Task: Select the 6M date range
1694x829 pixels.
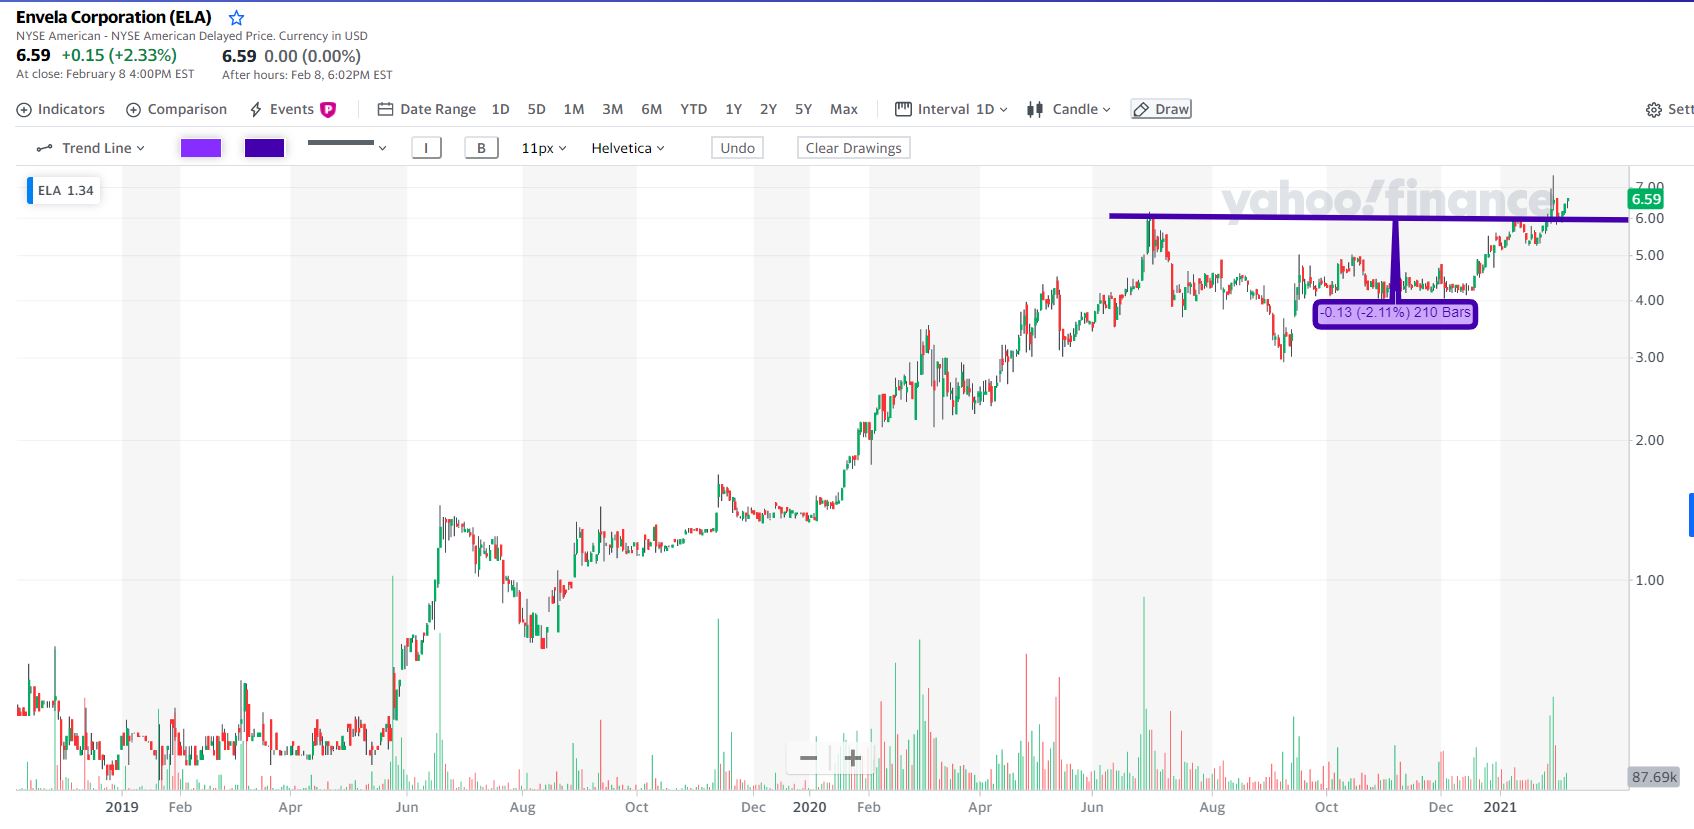Action: click(x=652, y=109)
